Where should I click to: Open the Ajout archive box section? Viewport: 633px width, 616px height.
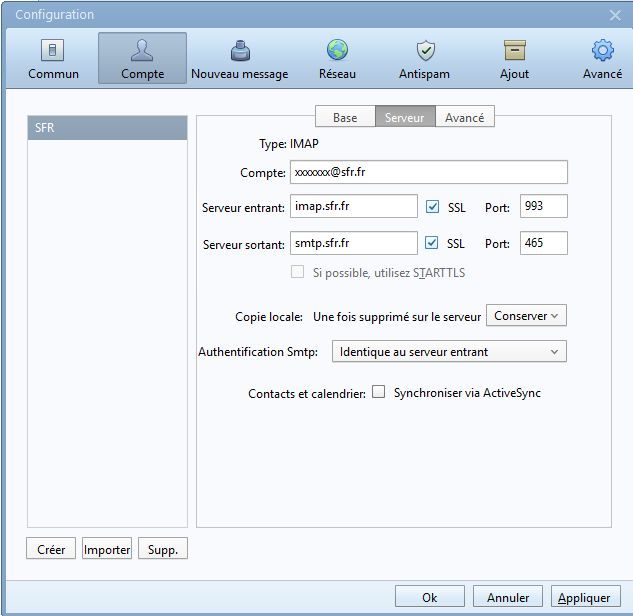(x=514, y=59)
